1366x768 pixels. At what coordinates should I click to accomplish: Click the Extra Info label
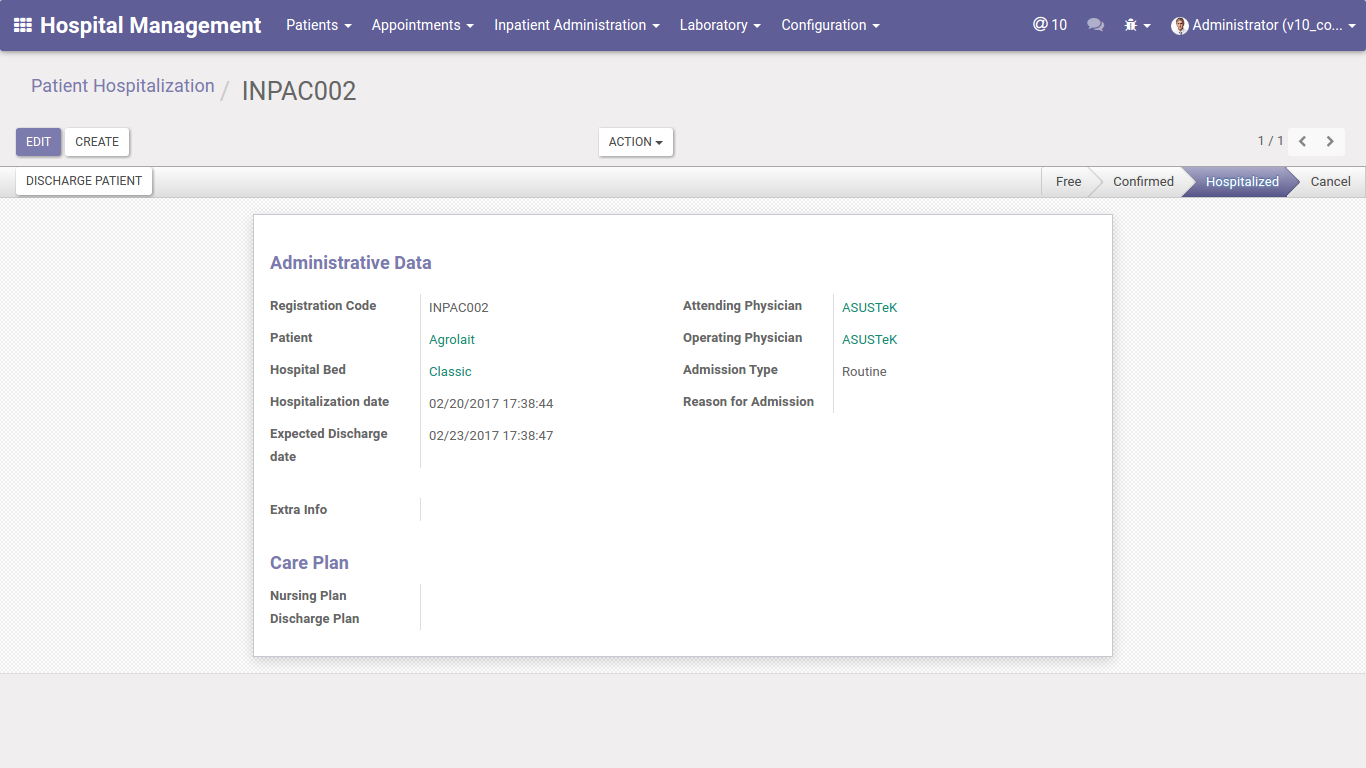[298, 510]
